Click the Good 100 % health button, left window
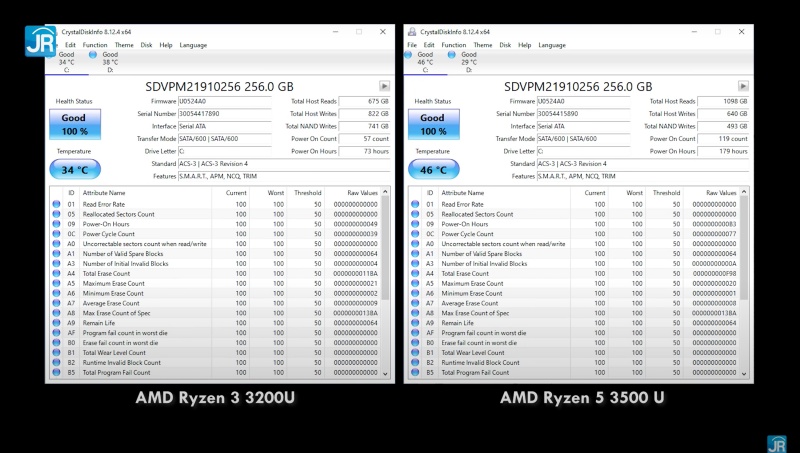Viewport: 800px width, 453px height. coord(74,124)
